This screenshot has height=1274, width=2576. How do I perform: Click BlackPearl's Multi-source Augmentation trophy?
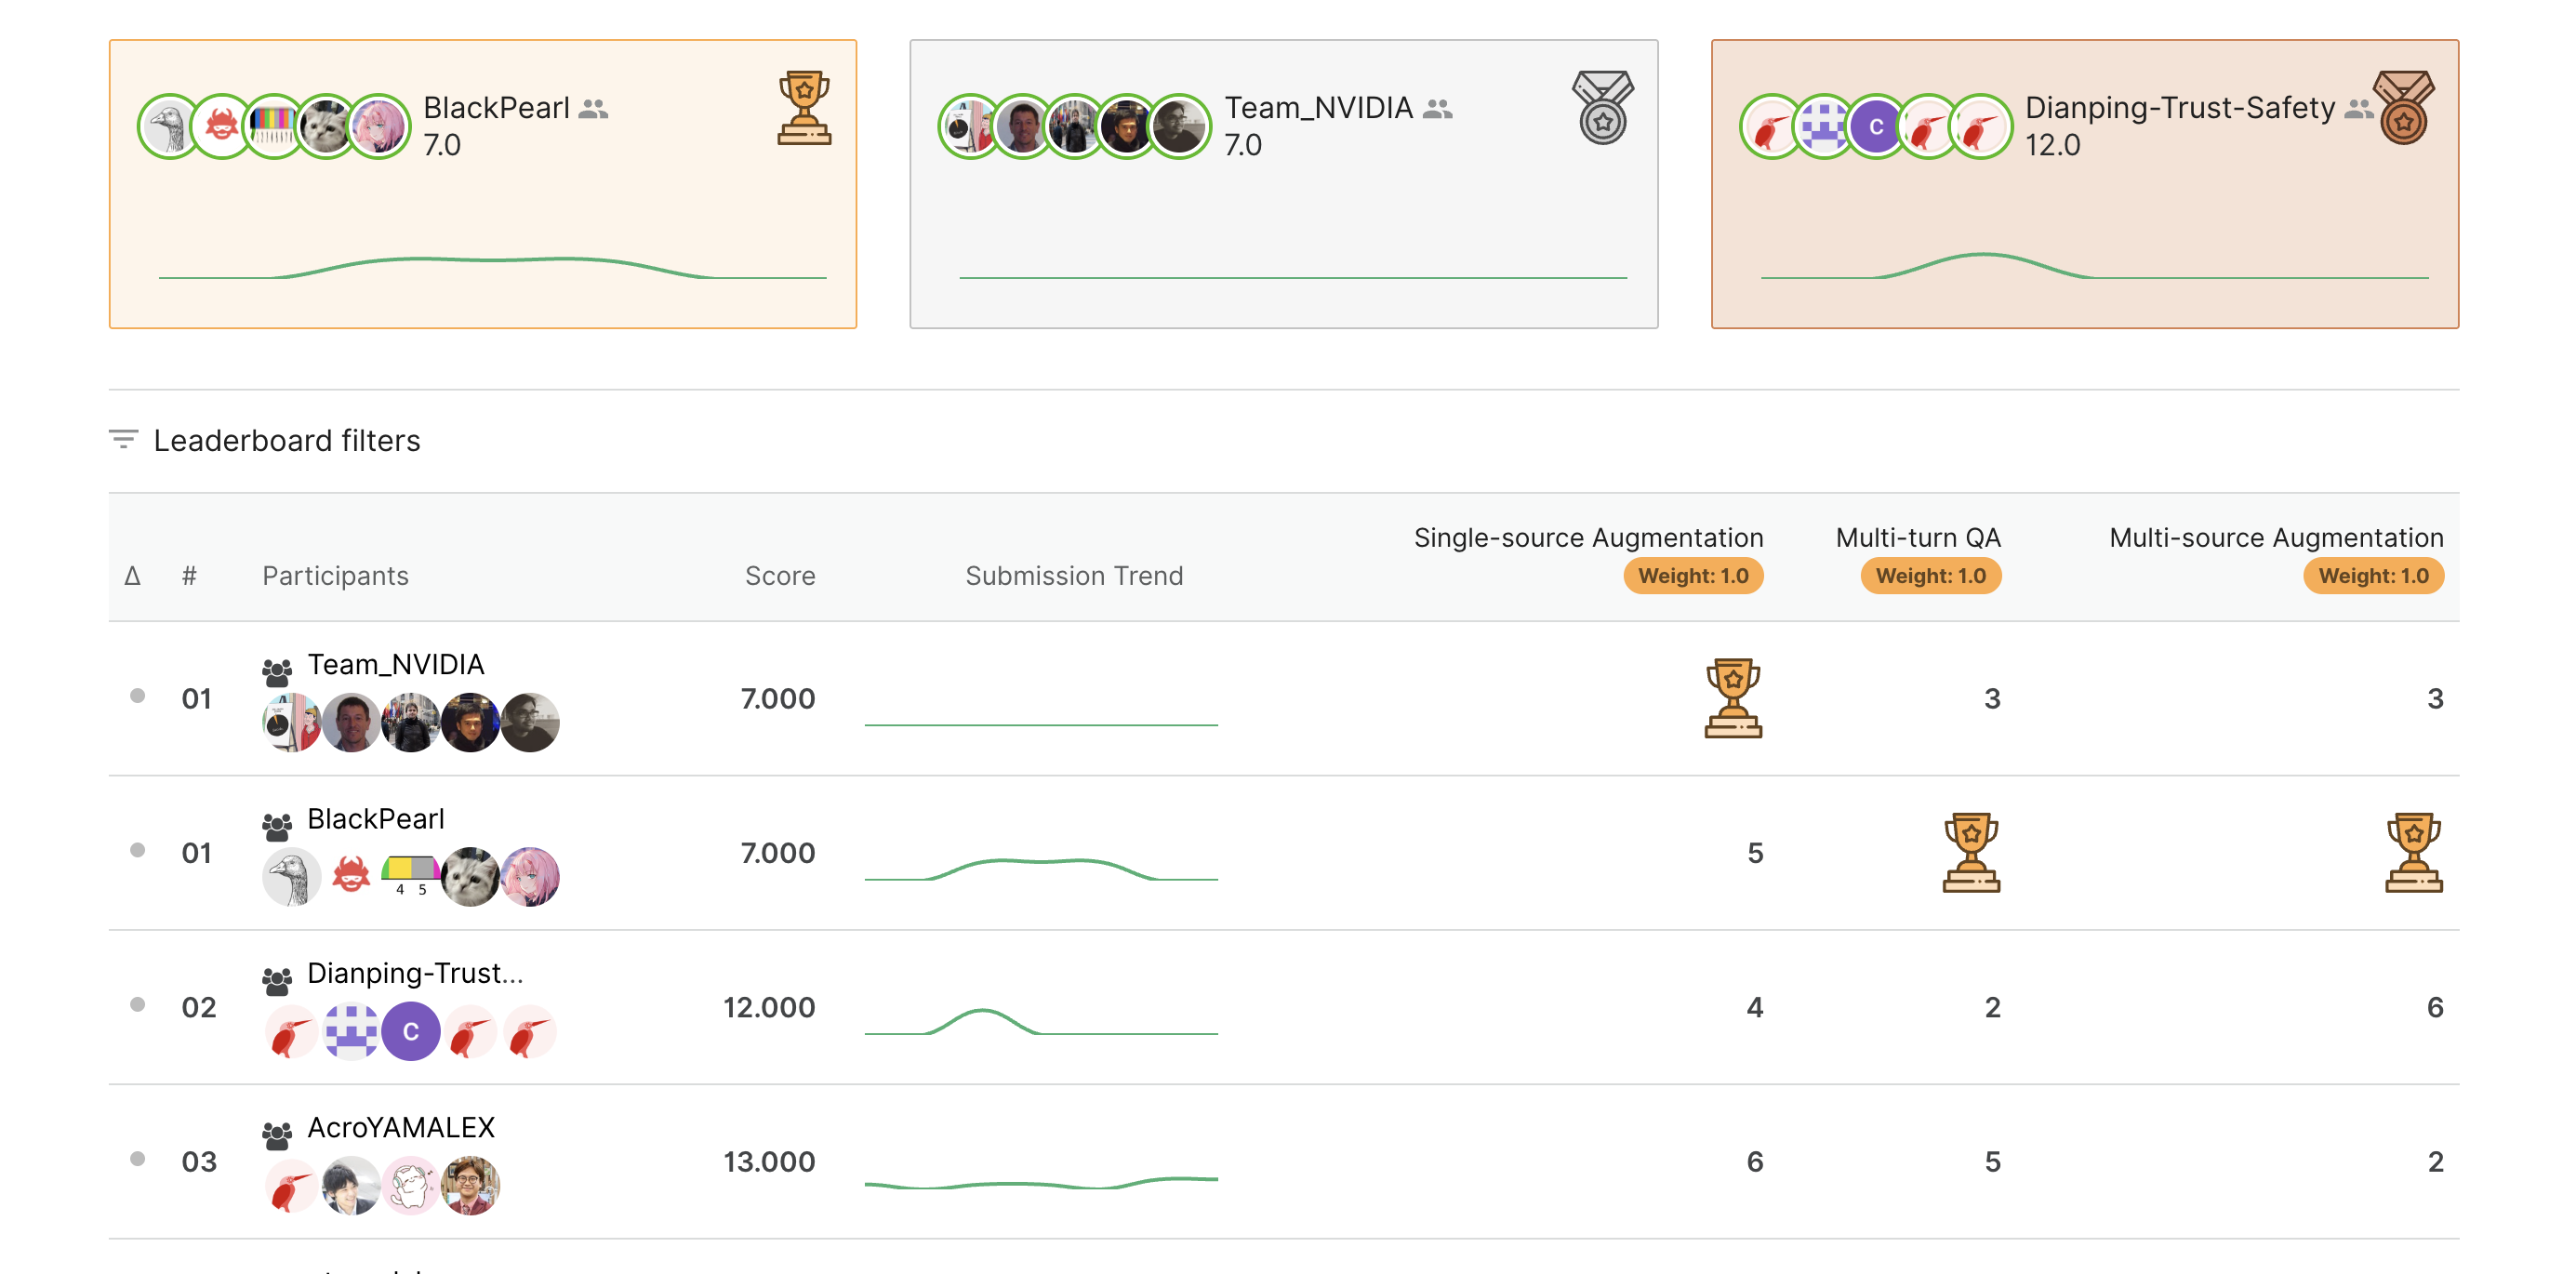click(2413, 852)
